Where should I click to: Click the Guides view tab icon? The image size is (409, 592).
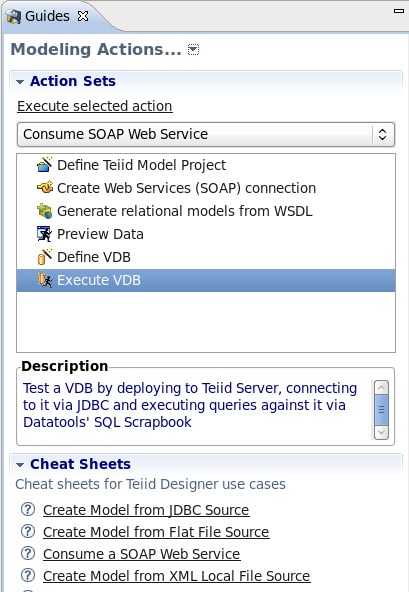(x=13, y=16)
